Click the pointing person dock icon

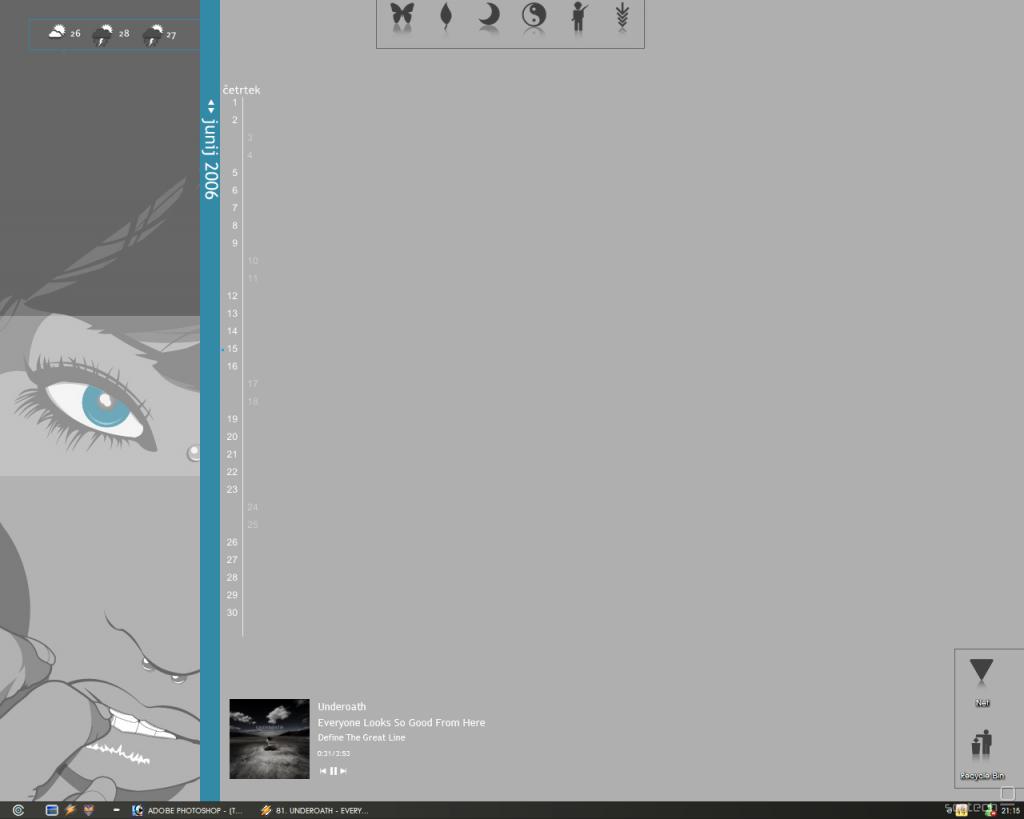click(x=579, y=16)
